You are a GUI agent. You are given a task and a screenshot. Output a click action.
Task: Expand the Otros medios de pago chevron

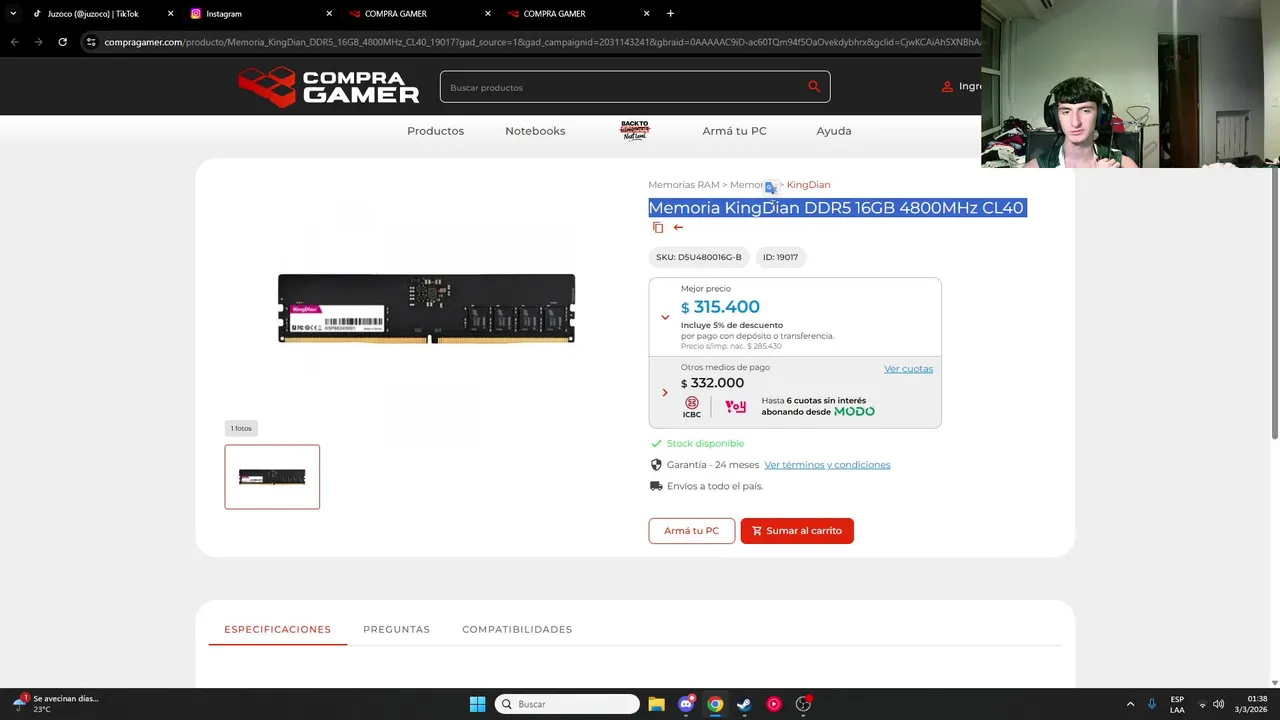click(665, 392)
